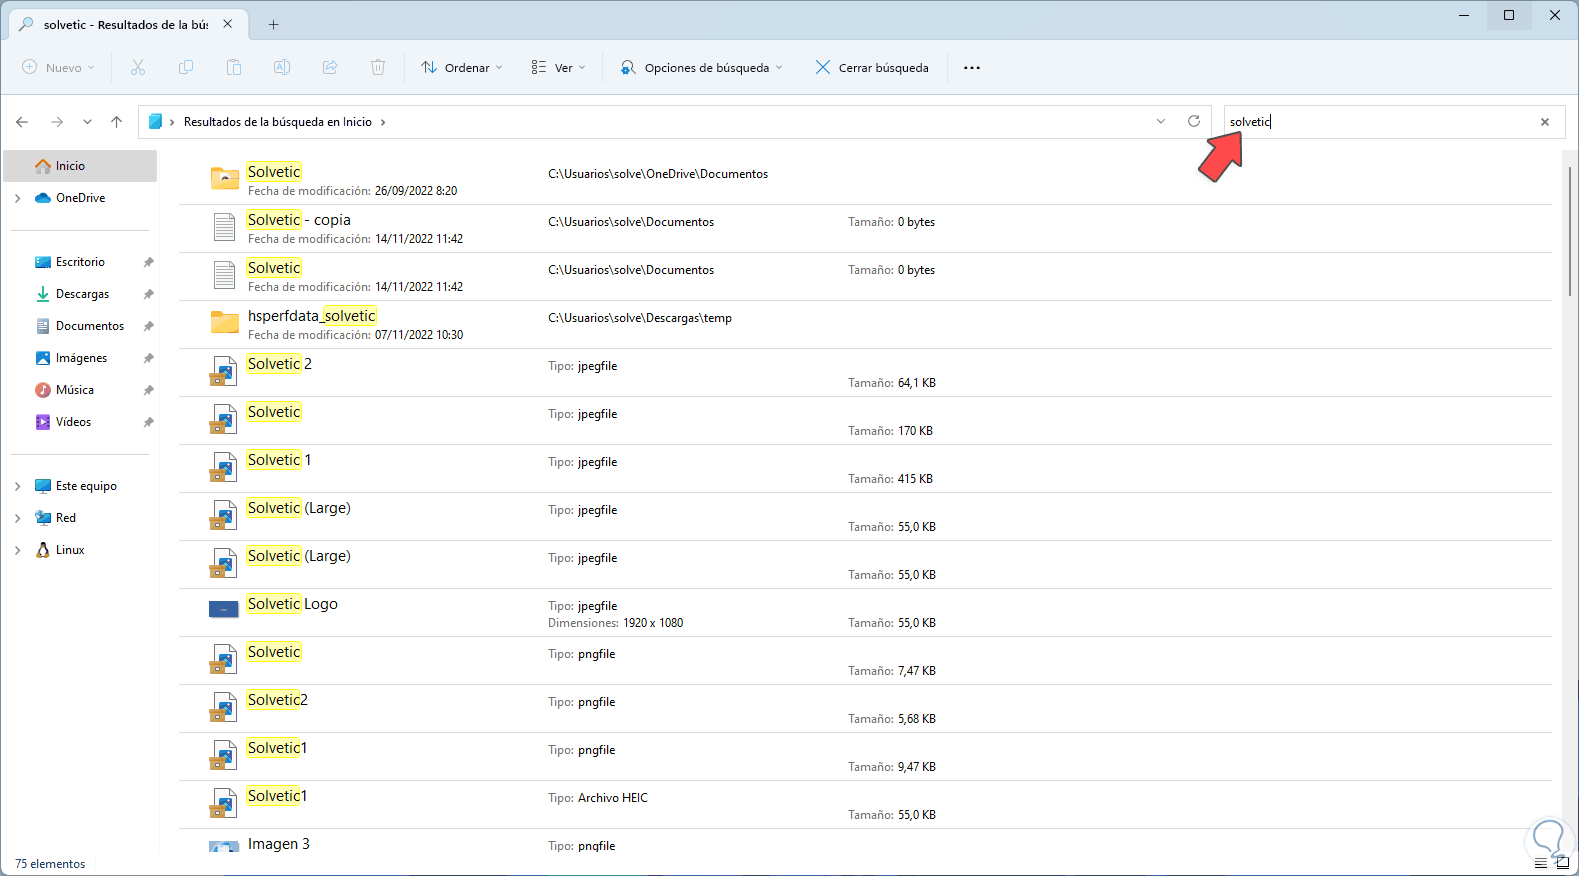The height and width of the screenshot is (876, 1579).
Task: Click the Rename icon in toolbar
Action: pyautogui.click(x=282, y=67)
